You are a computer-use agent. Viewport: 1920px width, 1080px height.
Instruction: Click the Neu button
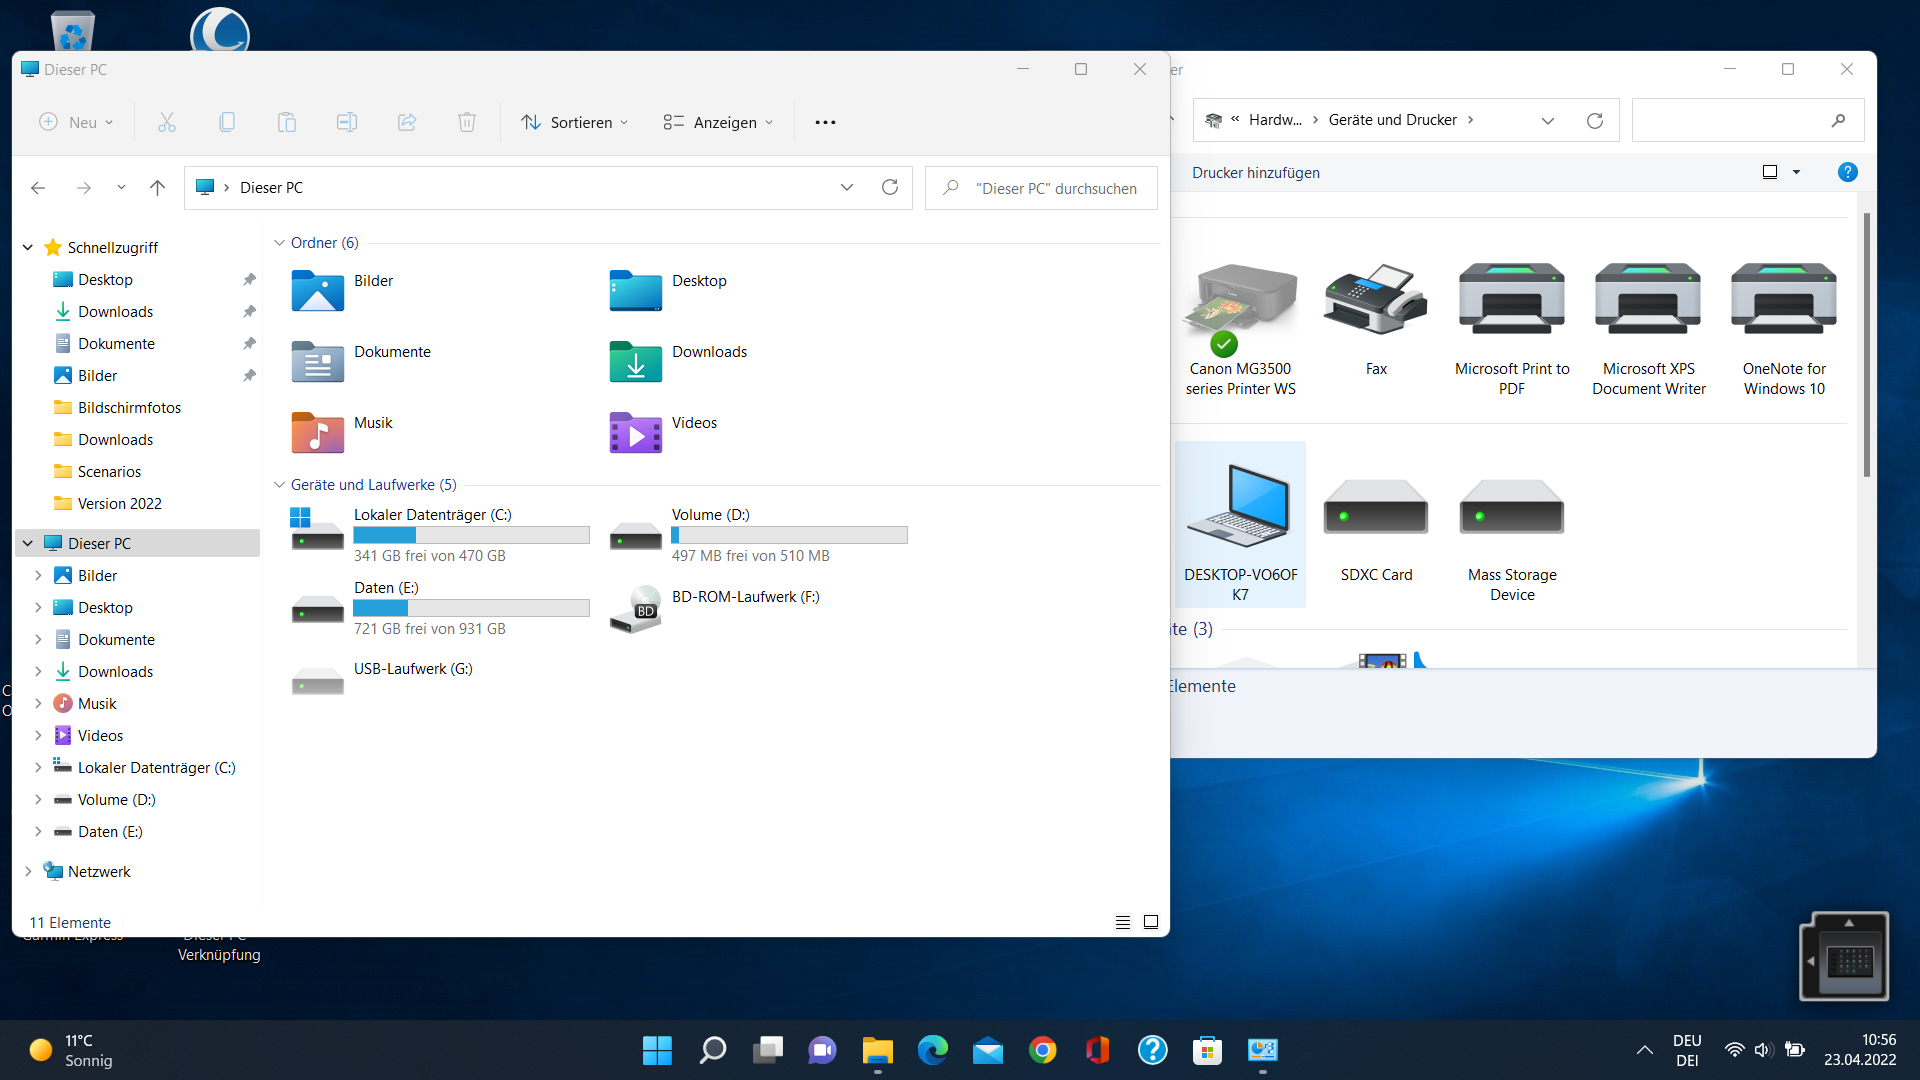(x=76, y=122)
